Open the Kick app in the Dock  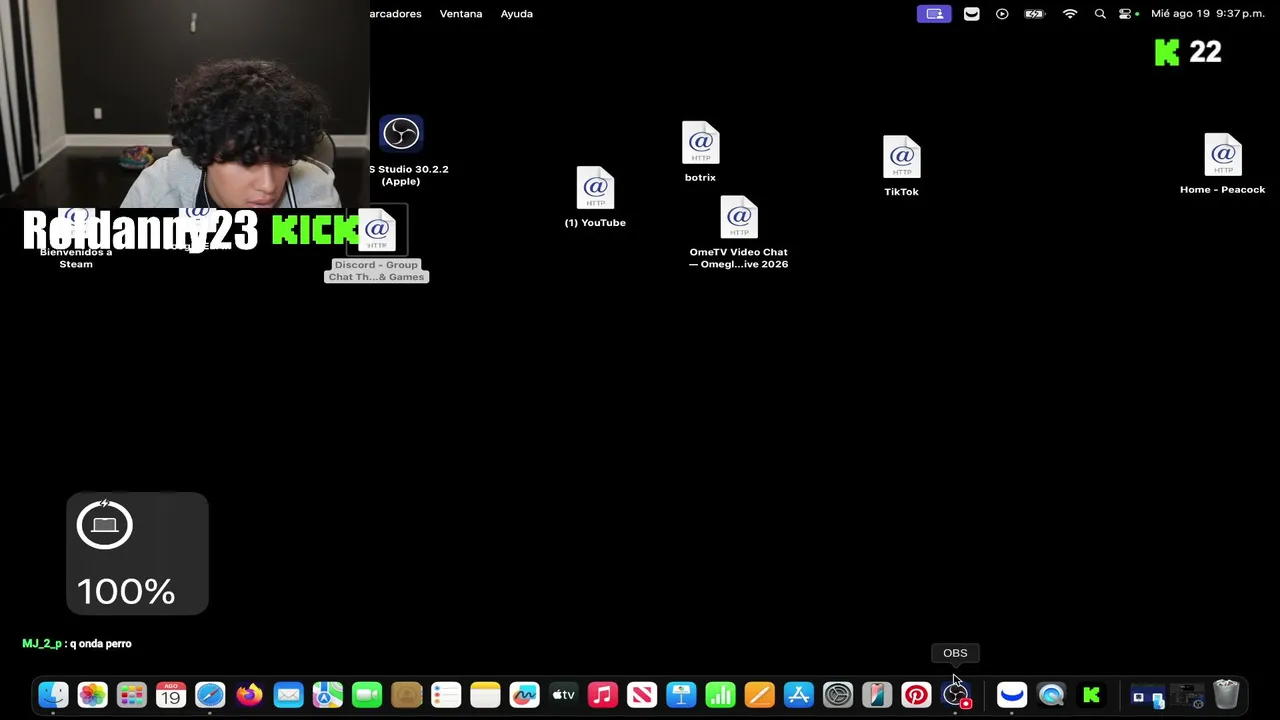[x=1091, y=694]
